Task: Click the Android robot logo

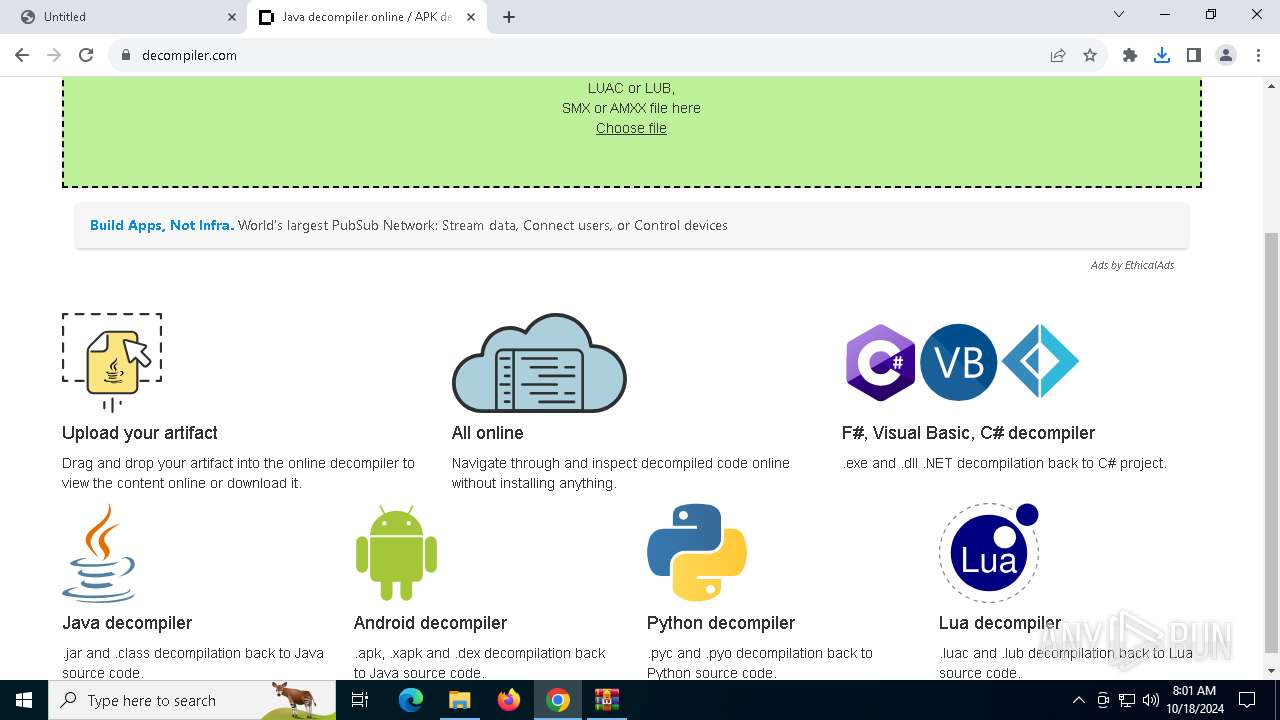Action: coord(396,553)
